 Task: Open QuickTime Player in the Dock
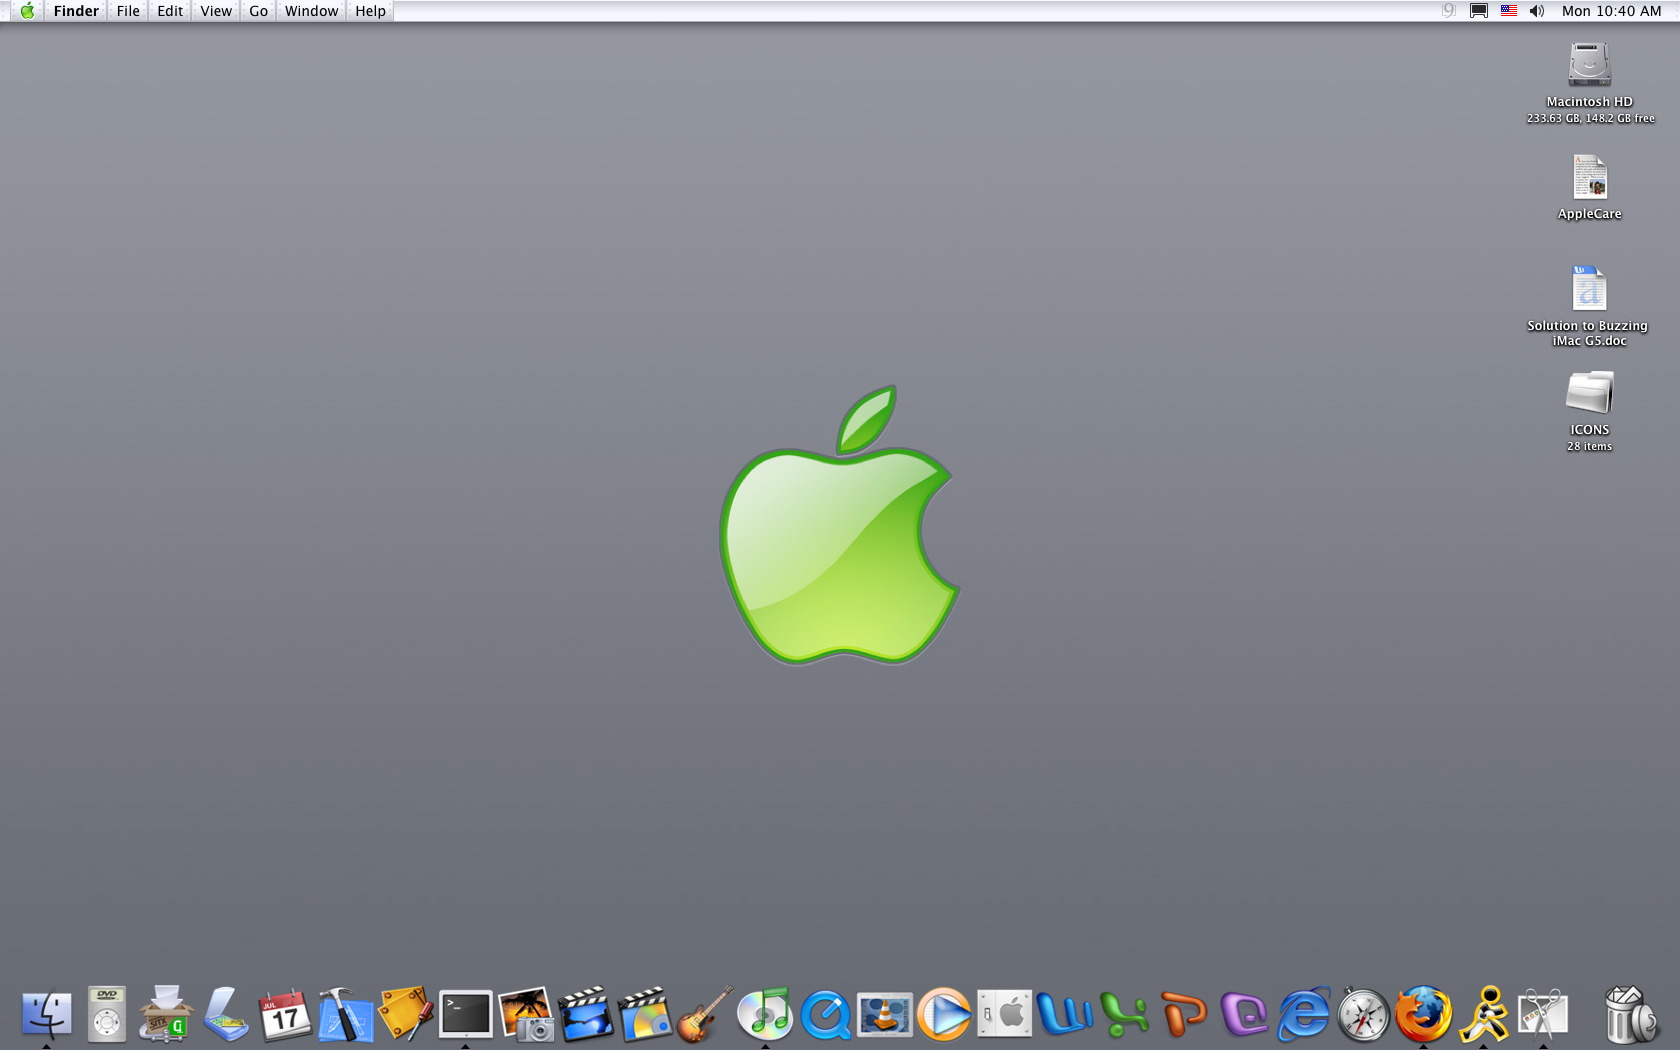point(826,1015)
